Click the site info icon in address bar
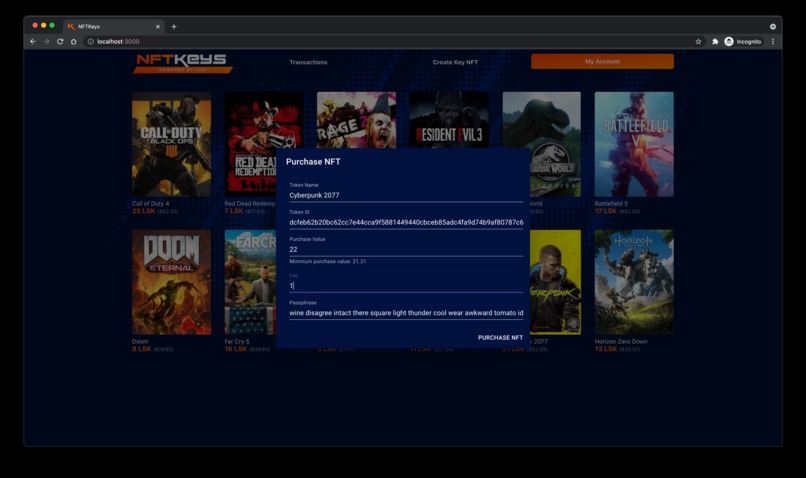Image resolution: width=806 pixels, height=478 pixels. point(90,42)
